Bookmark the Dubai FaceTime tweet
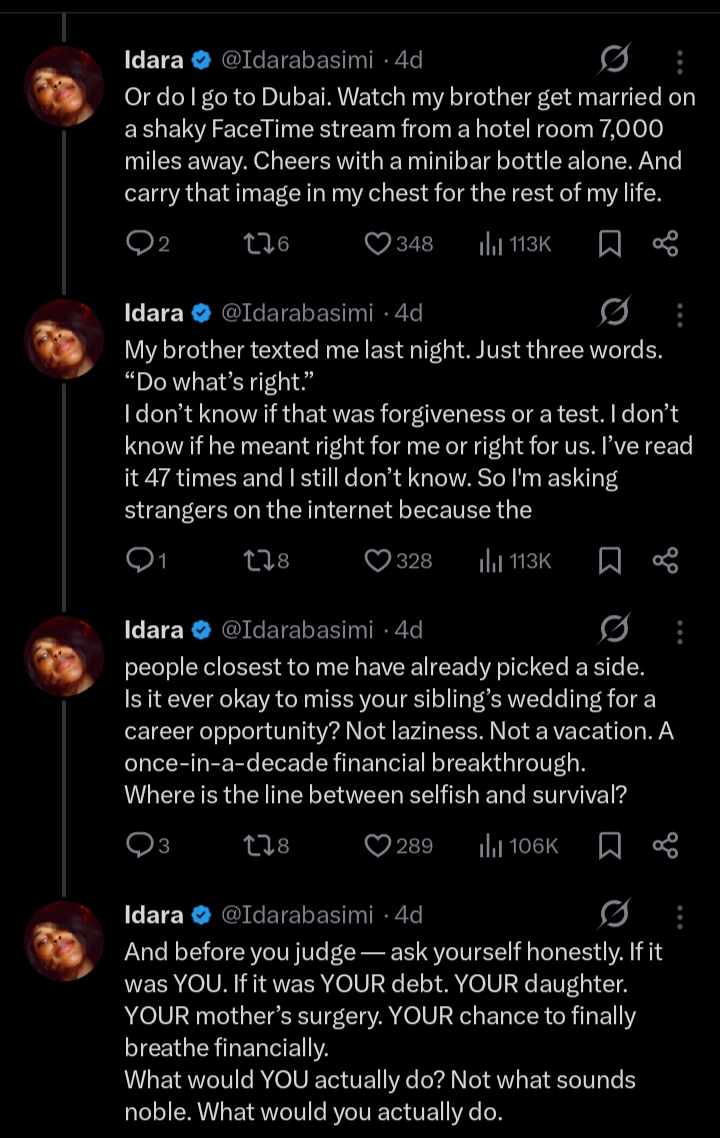The image size is (720, 1138). tap(609, 243)
